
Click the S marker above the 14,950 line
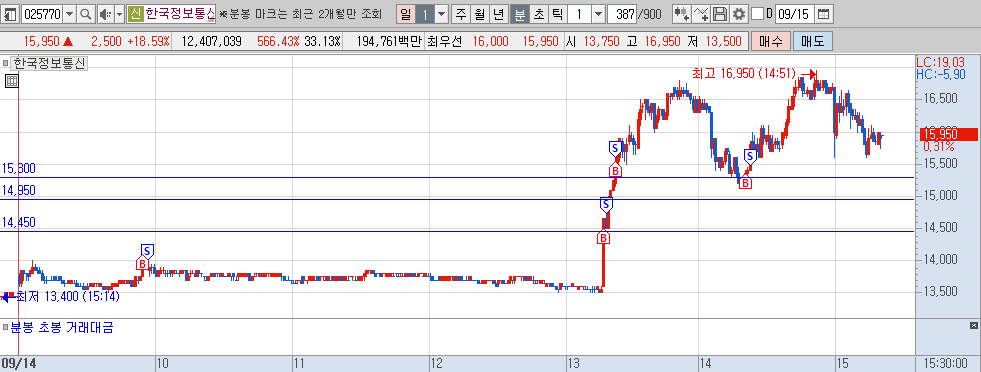(606, 204)
